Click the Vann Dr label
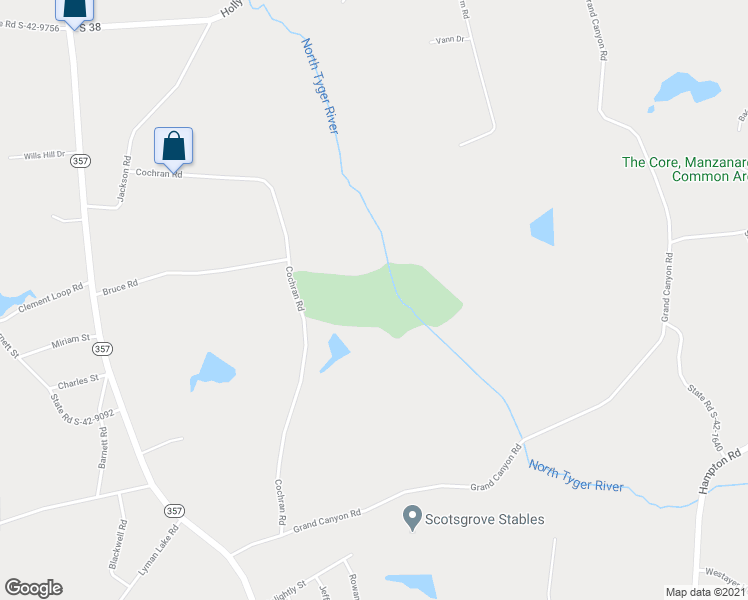Viewport: 748px width, 600px height. point(450,40)
